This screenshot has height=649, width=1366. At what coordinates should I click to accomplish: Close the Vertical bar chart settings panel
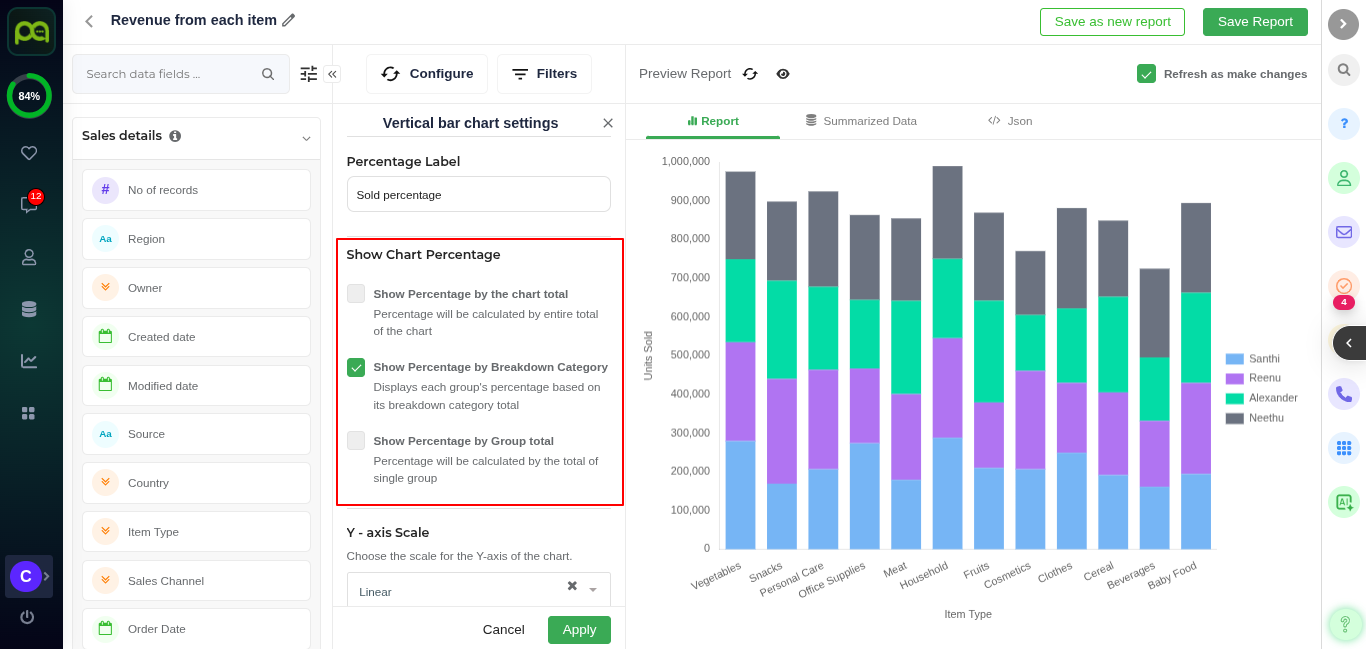tap(607, 123)
